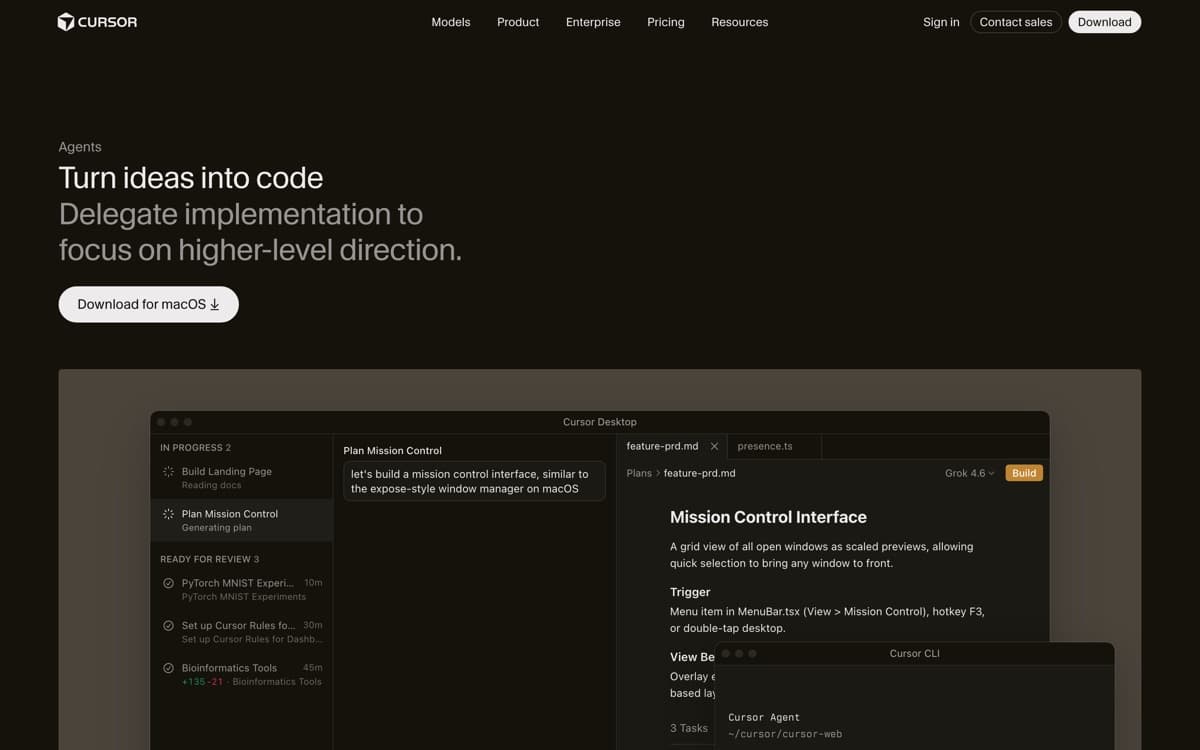Click the spinner icon beside Plan Mission Control
The width and height of the screenshot is (1200, 750).
[x=168, y=514]
